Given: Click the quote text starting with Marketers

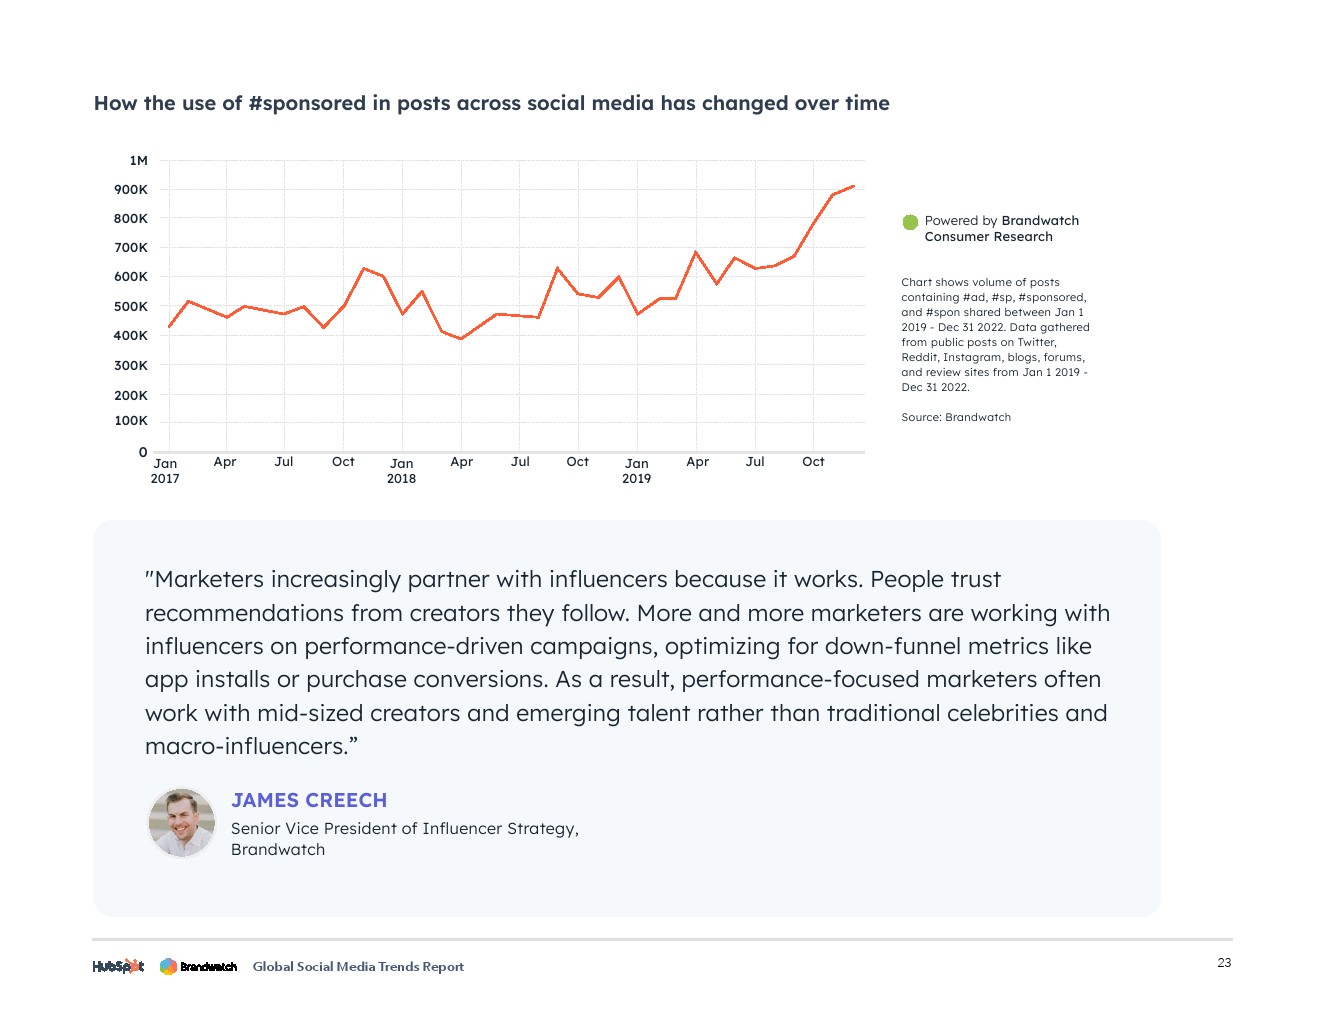Looking at the screenshot, I should (627, 662).
